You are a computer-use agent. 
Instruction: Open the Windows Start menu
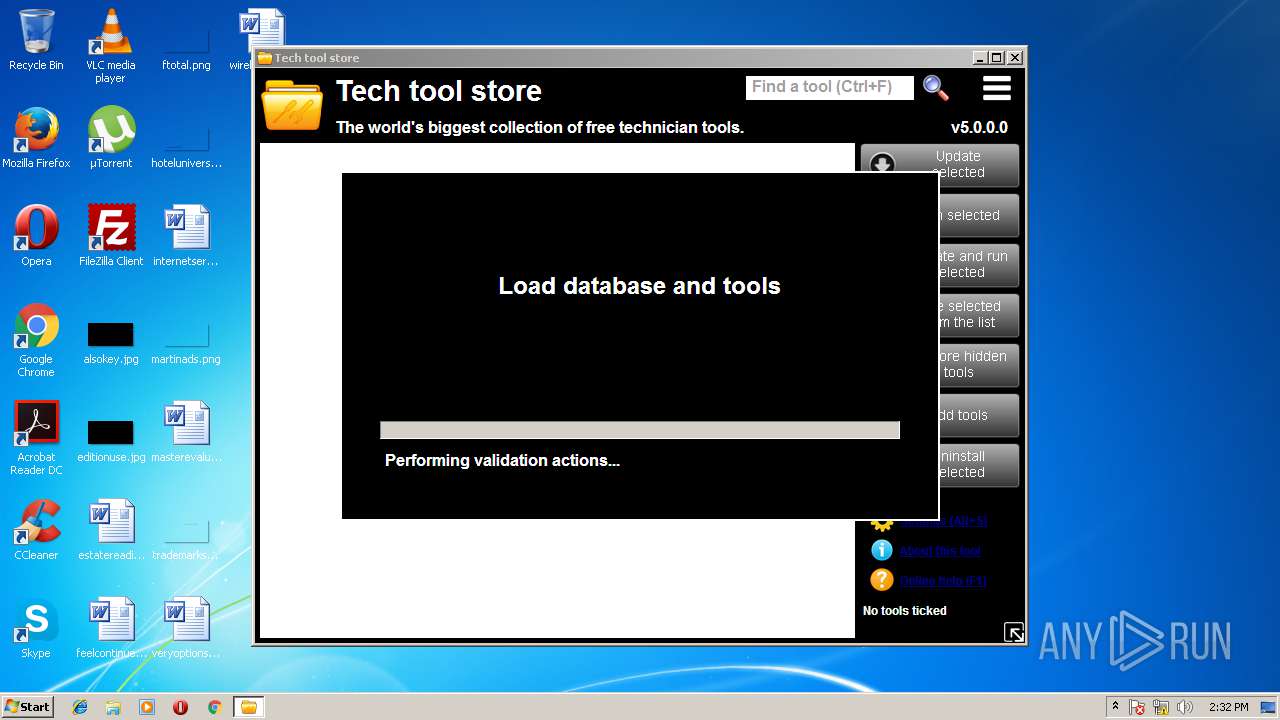click(x=27, y=707)
